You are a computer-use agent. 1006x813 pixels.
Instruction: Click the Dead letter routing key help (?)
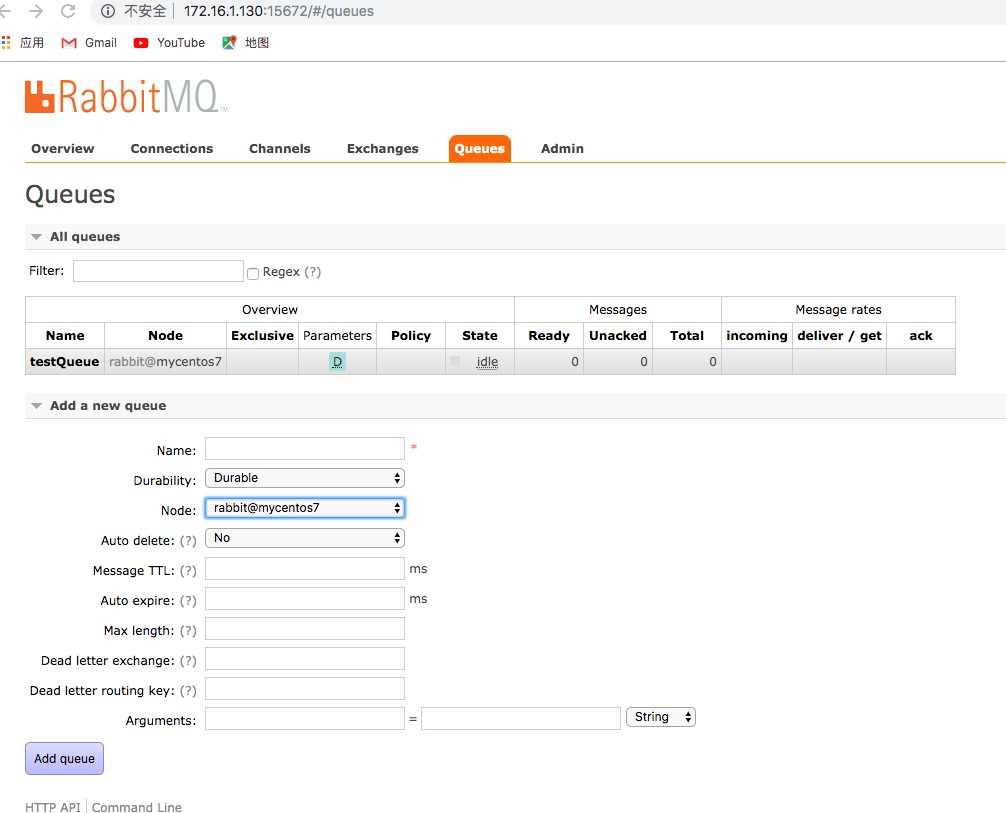[188, 690]
